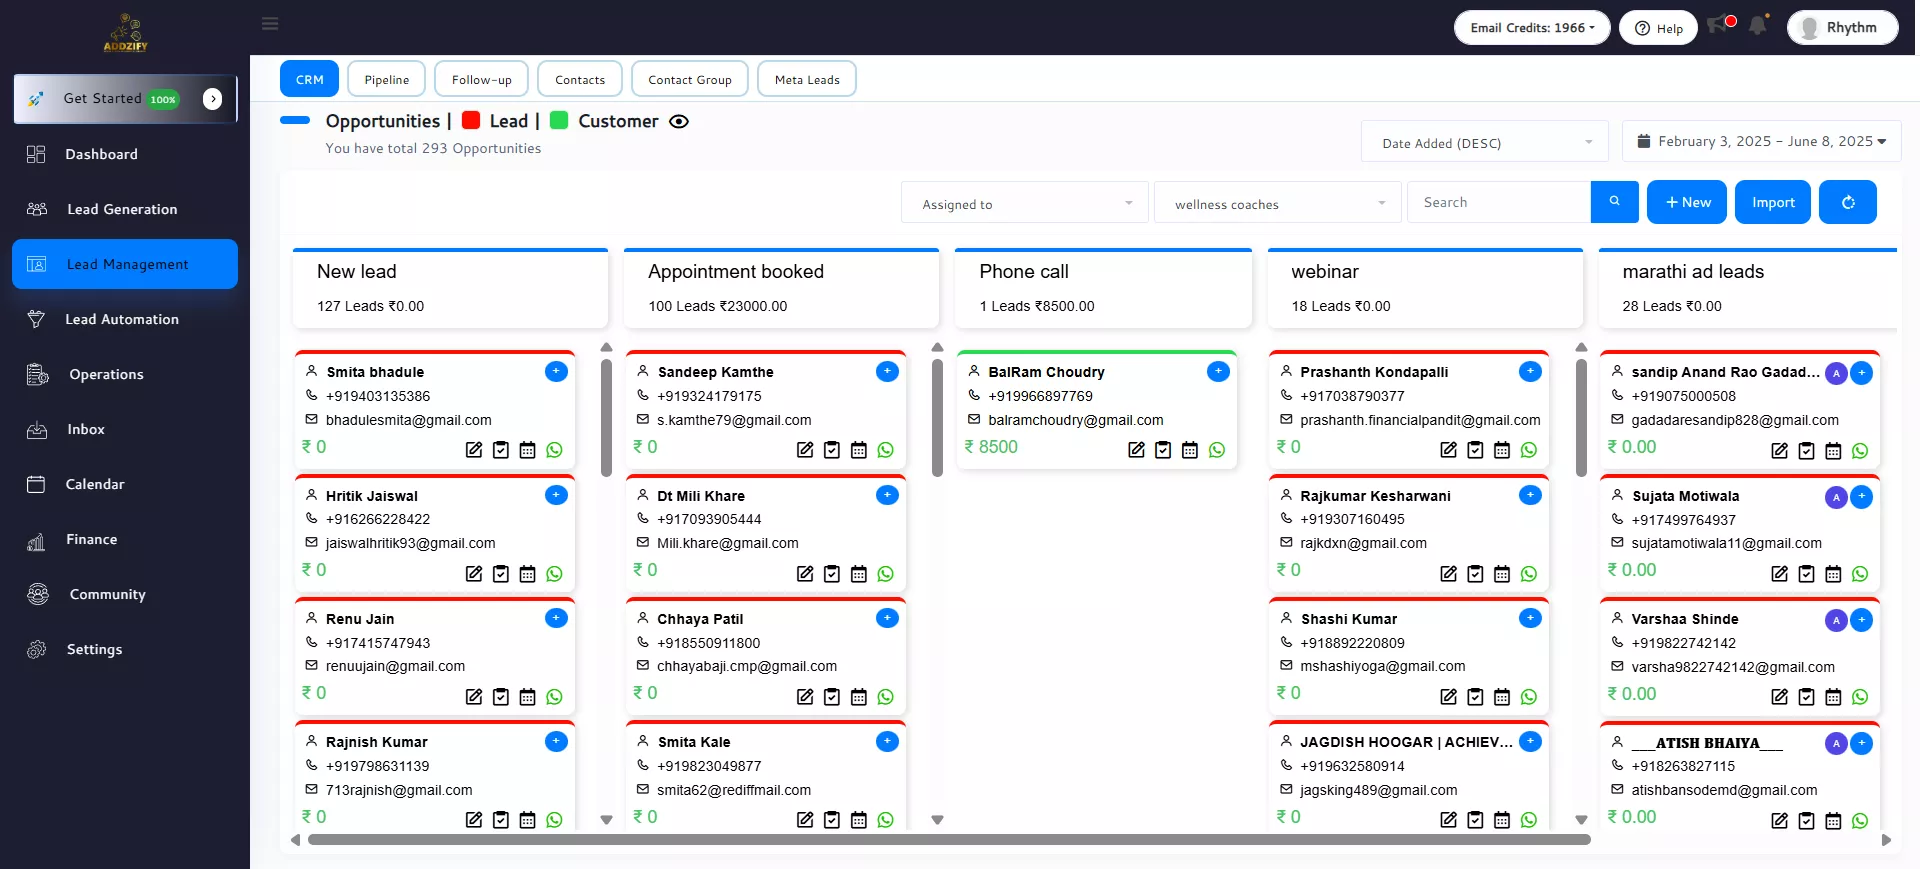Open WhatsApp chat for Smita bhadule
1920x869 pixels.
[555, 450]
